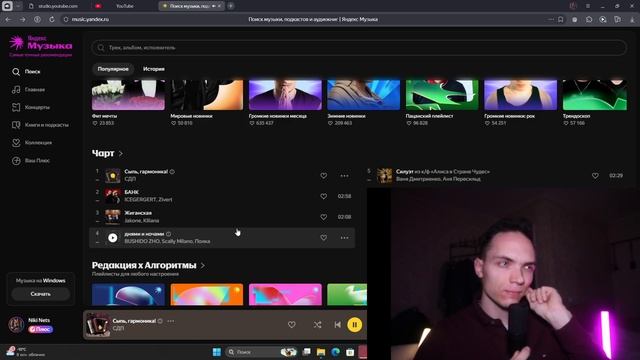Click the music.yandex.ru address bar

[x=90, y=19]
